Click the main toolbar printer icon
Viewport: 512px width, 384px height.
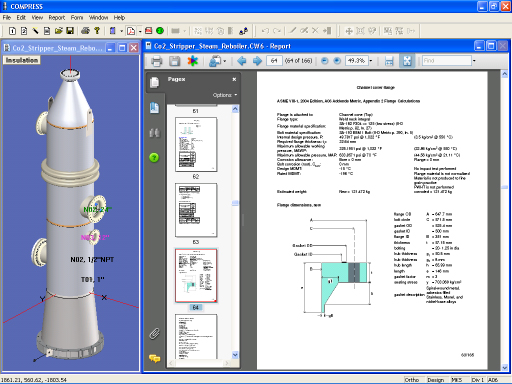85,31
